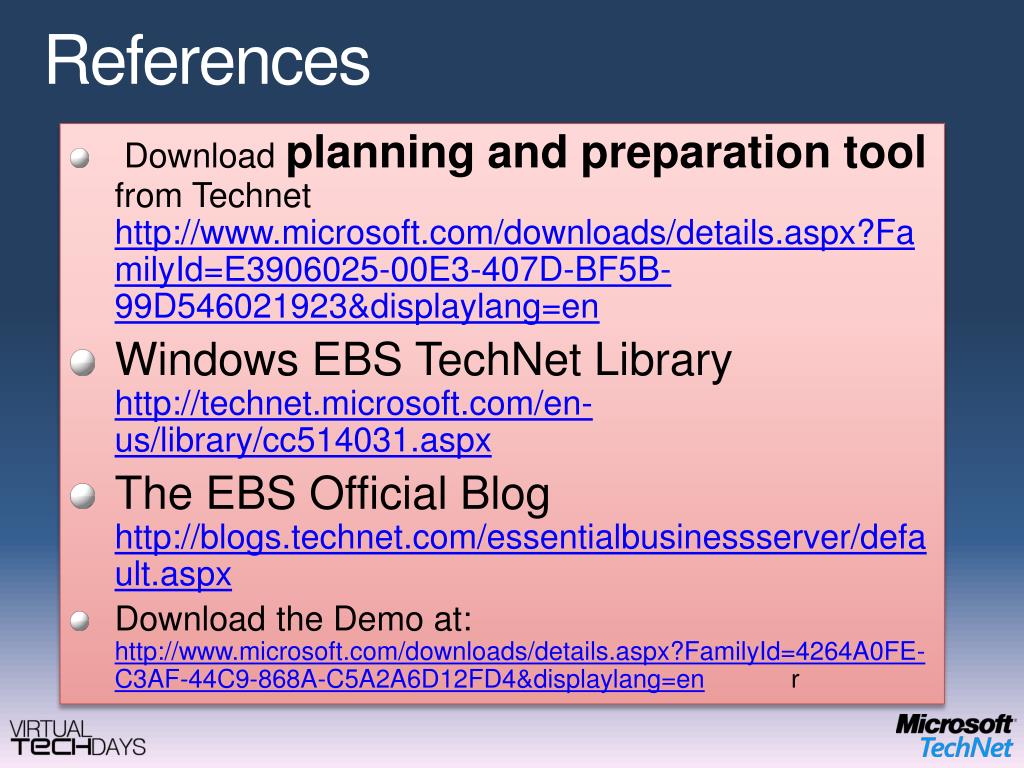Open the planning and preparation tool download link
Viewport: 1024px width, 768px height.
(x=515, y=270)
